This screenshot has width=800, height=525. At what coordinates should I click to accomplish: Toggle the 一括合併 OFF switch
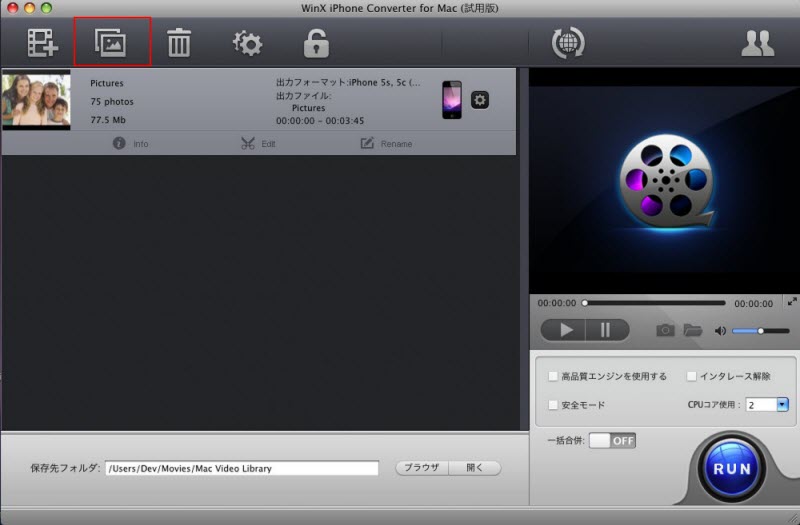(x=612, y=441)
